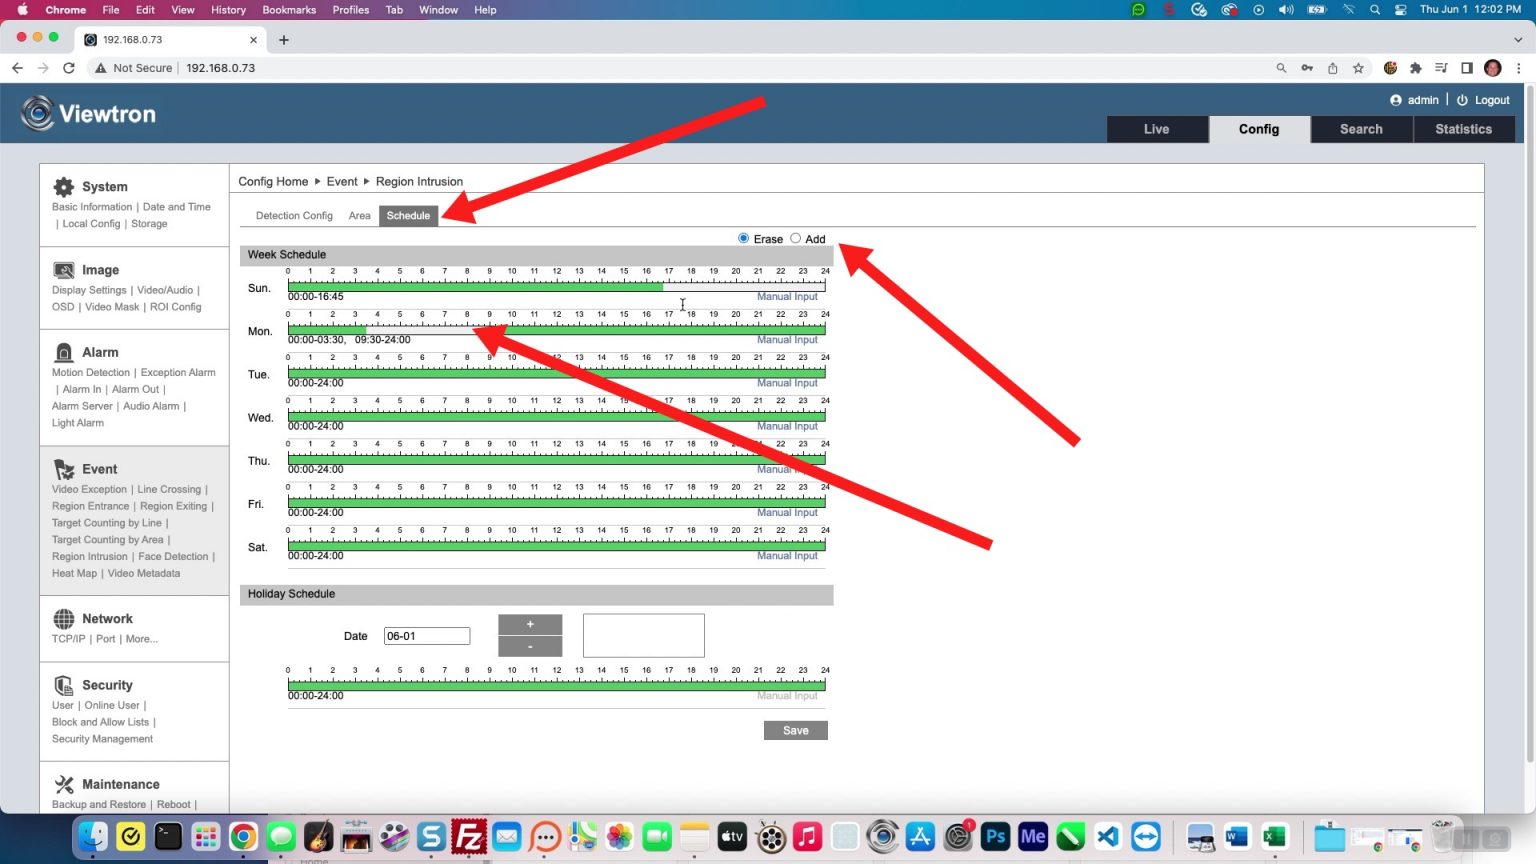Open the Area tab
Screen dimensions: 1536x864
pos(359,216)
